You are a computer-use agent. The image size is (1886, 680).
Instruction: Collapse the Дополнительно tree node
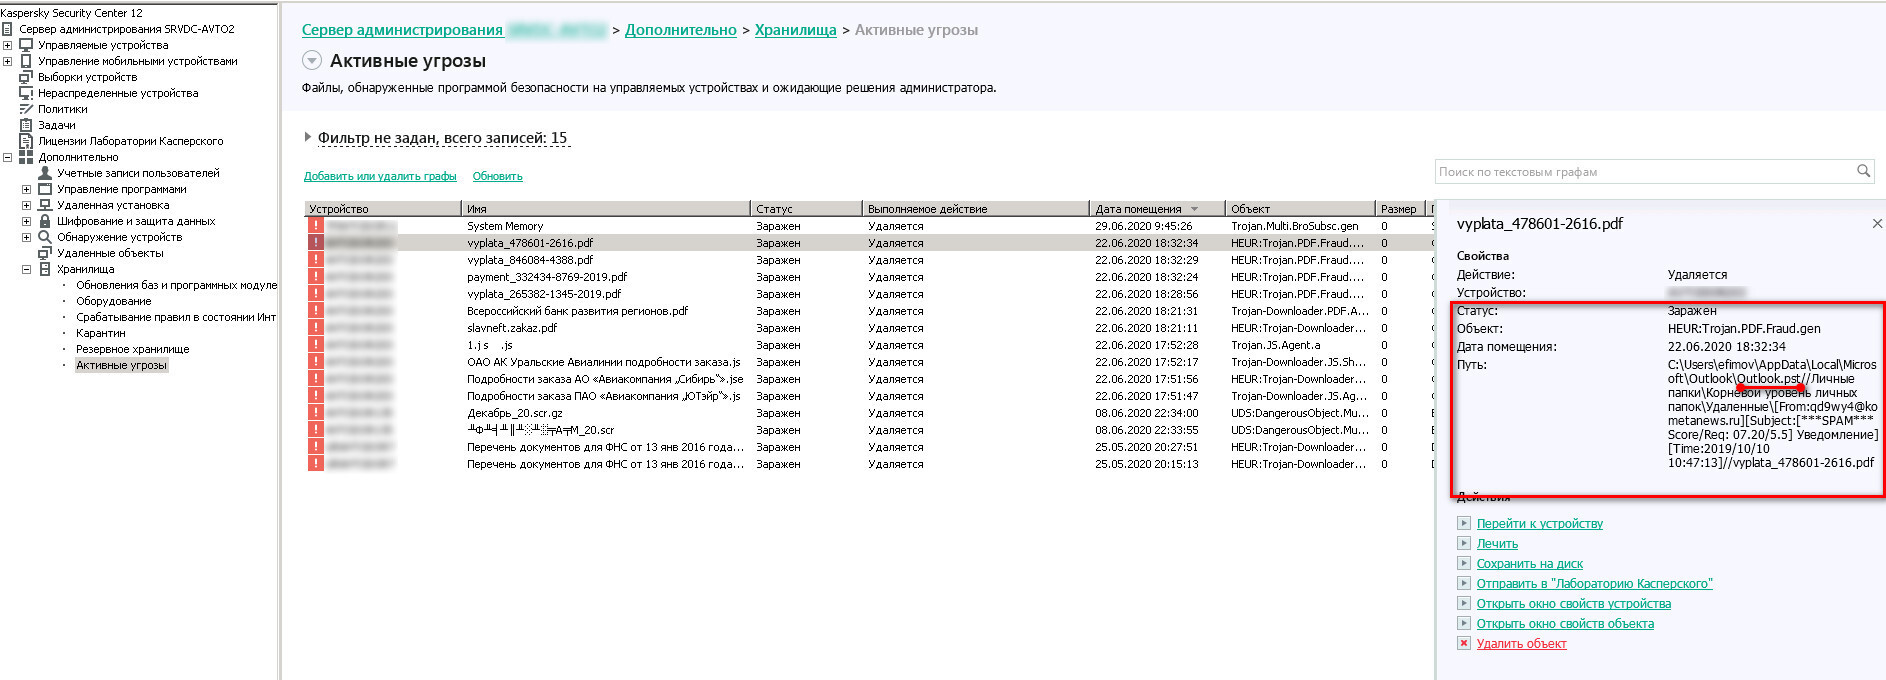point(8,157)
